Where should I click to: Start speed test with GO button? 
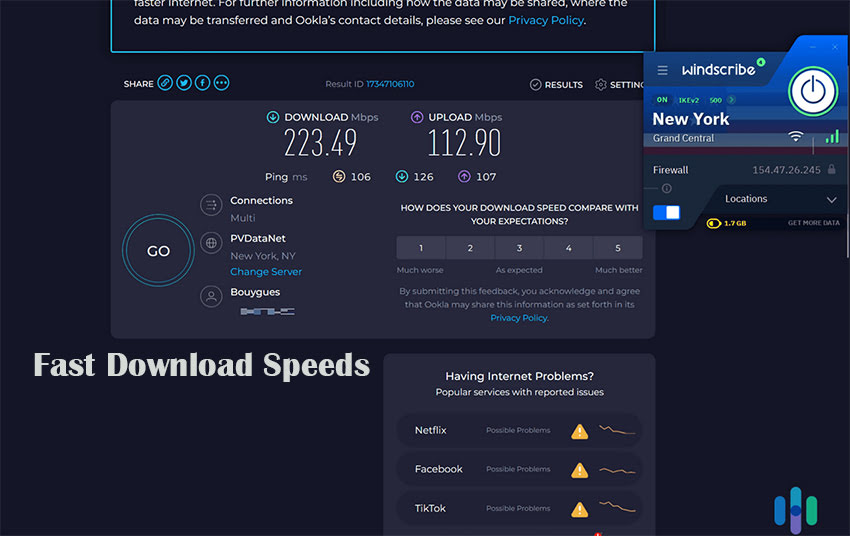pos(158,250)
